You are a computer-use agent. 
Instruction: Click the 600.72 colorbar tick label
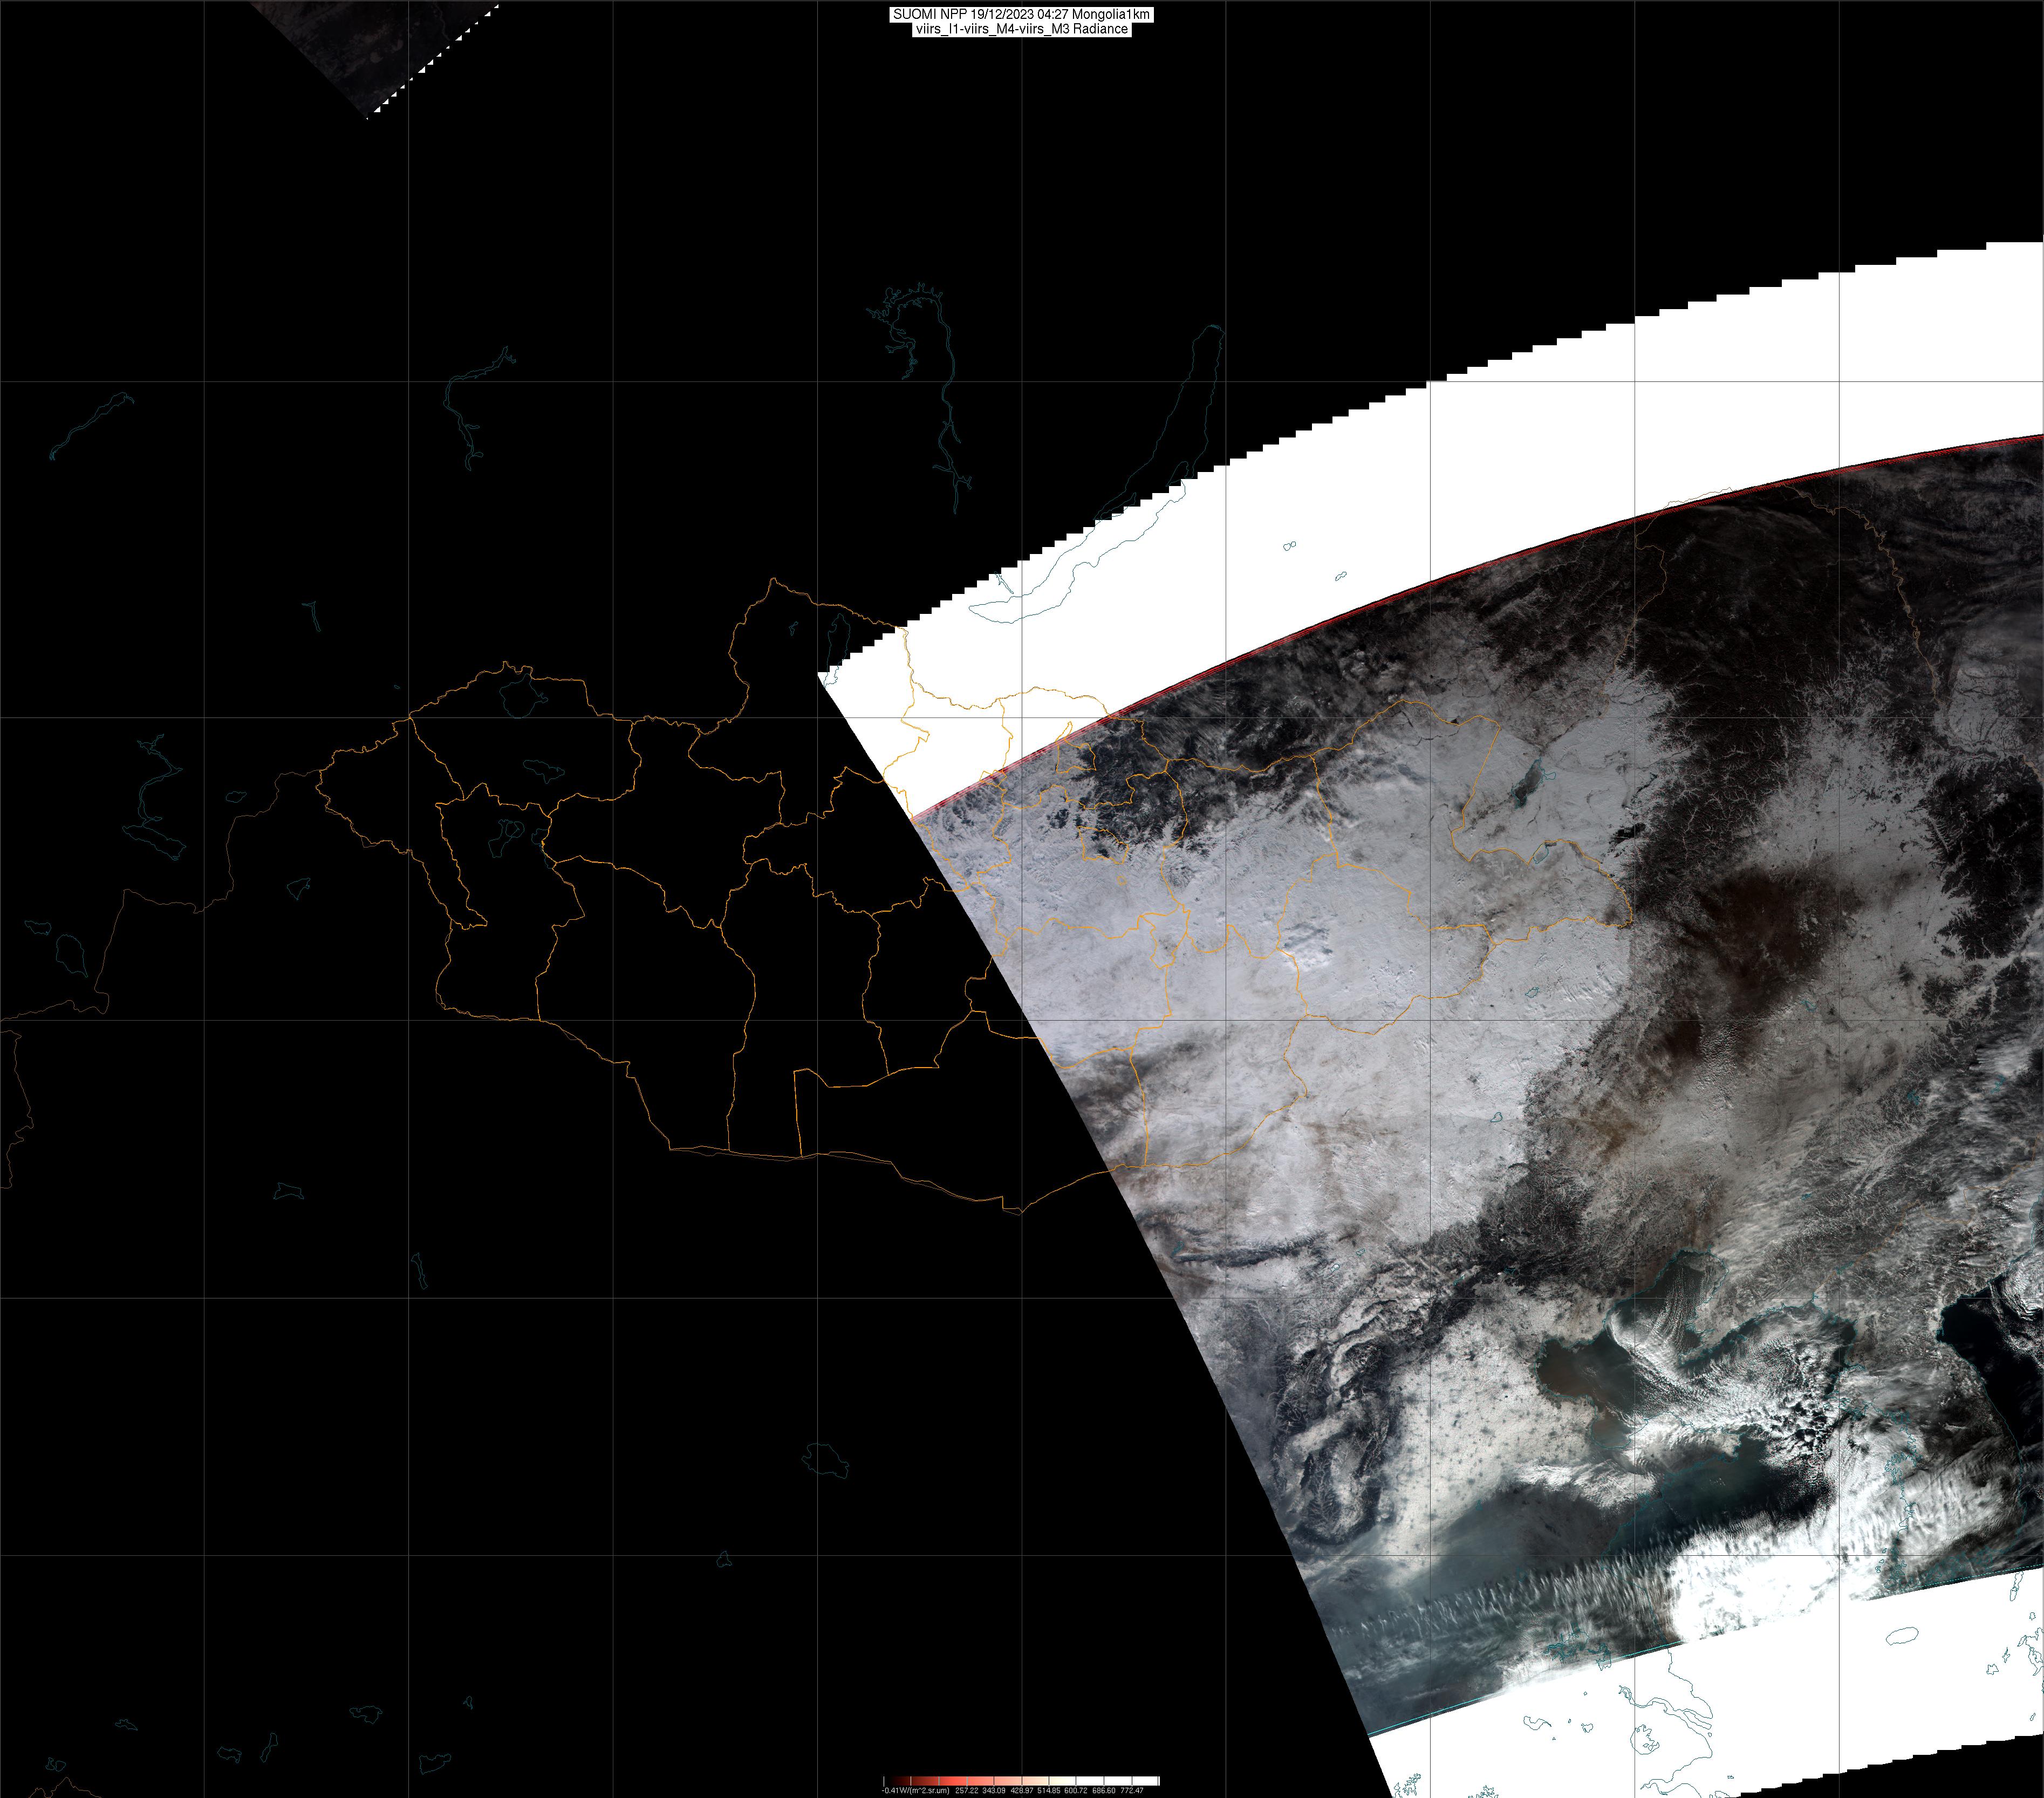(x=1076, y=1790)
